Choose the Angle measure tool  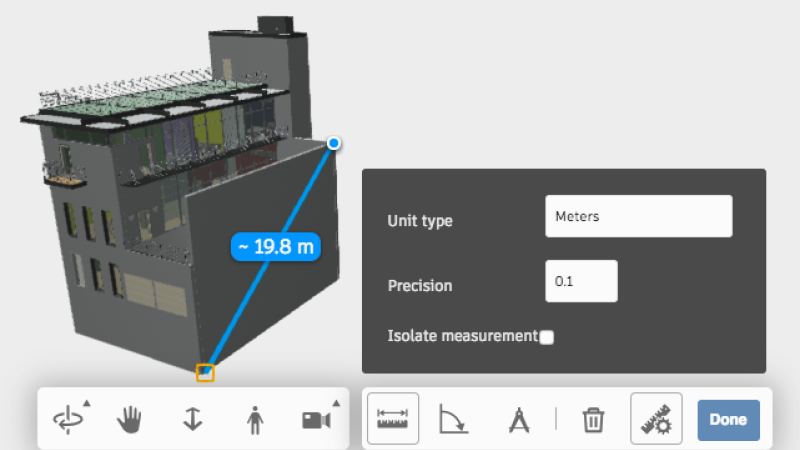point(453,419)
